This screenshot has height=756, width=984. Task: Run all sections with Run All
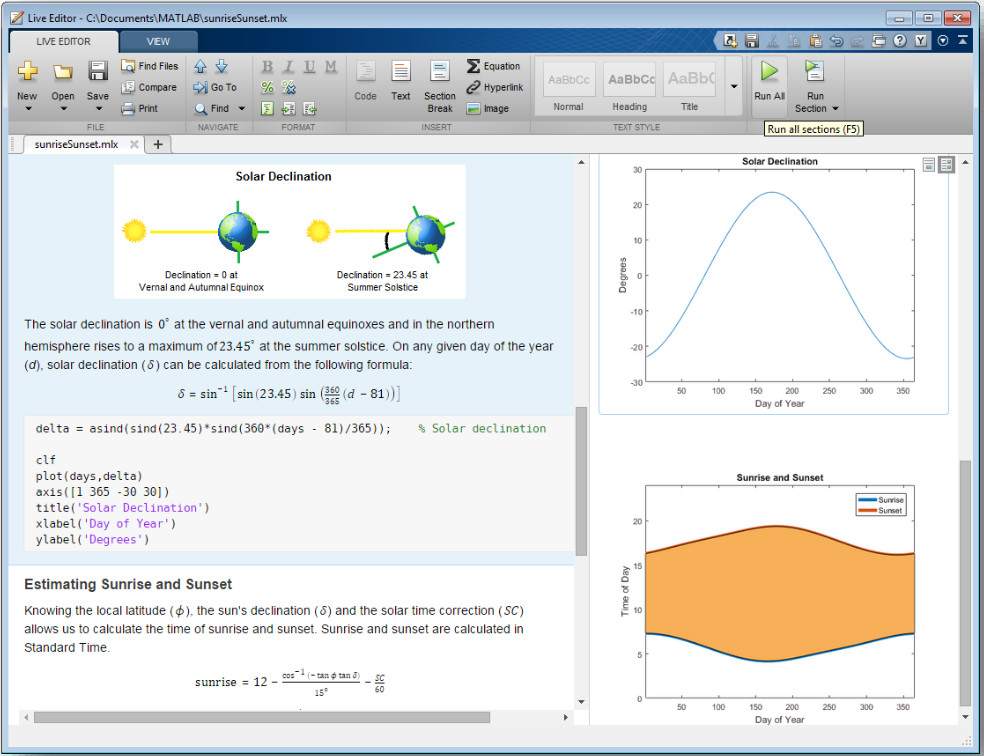coord(768,80)
